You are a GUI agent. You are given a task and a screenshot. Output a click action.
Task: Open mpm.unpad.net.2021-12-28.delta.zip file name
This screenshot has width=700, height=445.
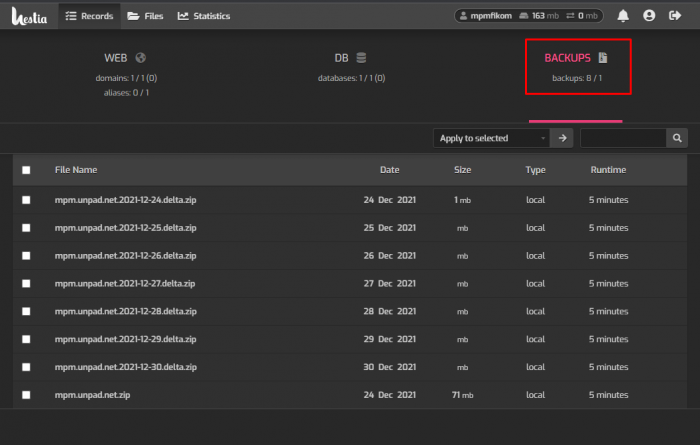[x=125, y=312]
